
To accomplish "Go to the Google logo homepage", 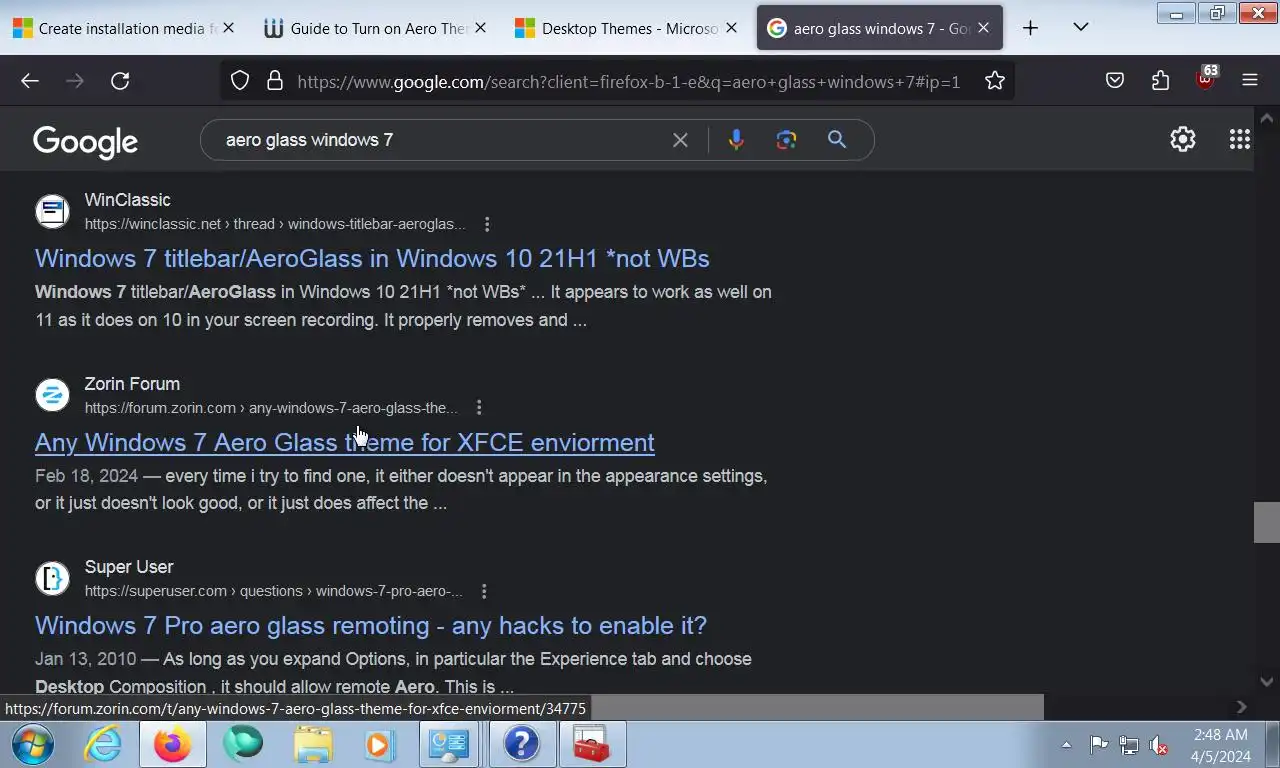I will (x=85, y=142).
